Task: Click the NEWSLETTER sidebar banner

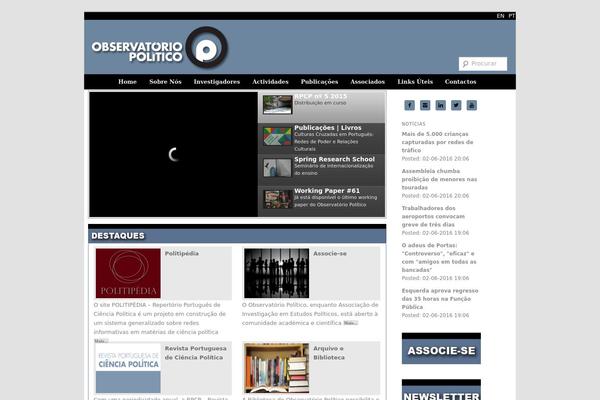Action: tap(441, 390)
